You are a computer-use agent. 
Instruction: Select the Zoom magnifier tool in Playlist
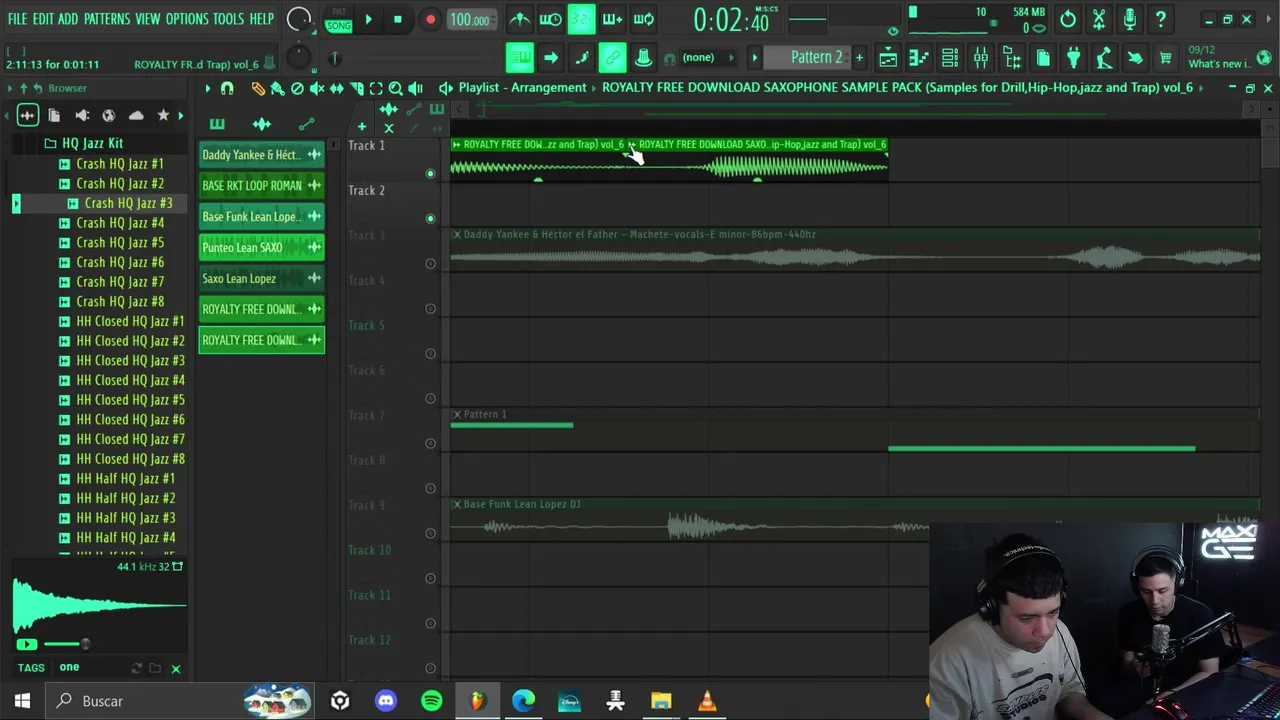pyautogui.click(x=396, y=88)
